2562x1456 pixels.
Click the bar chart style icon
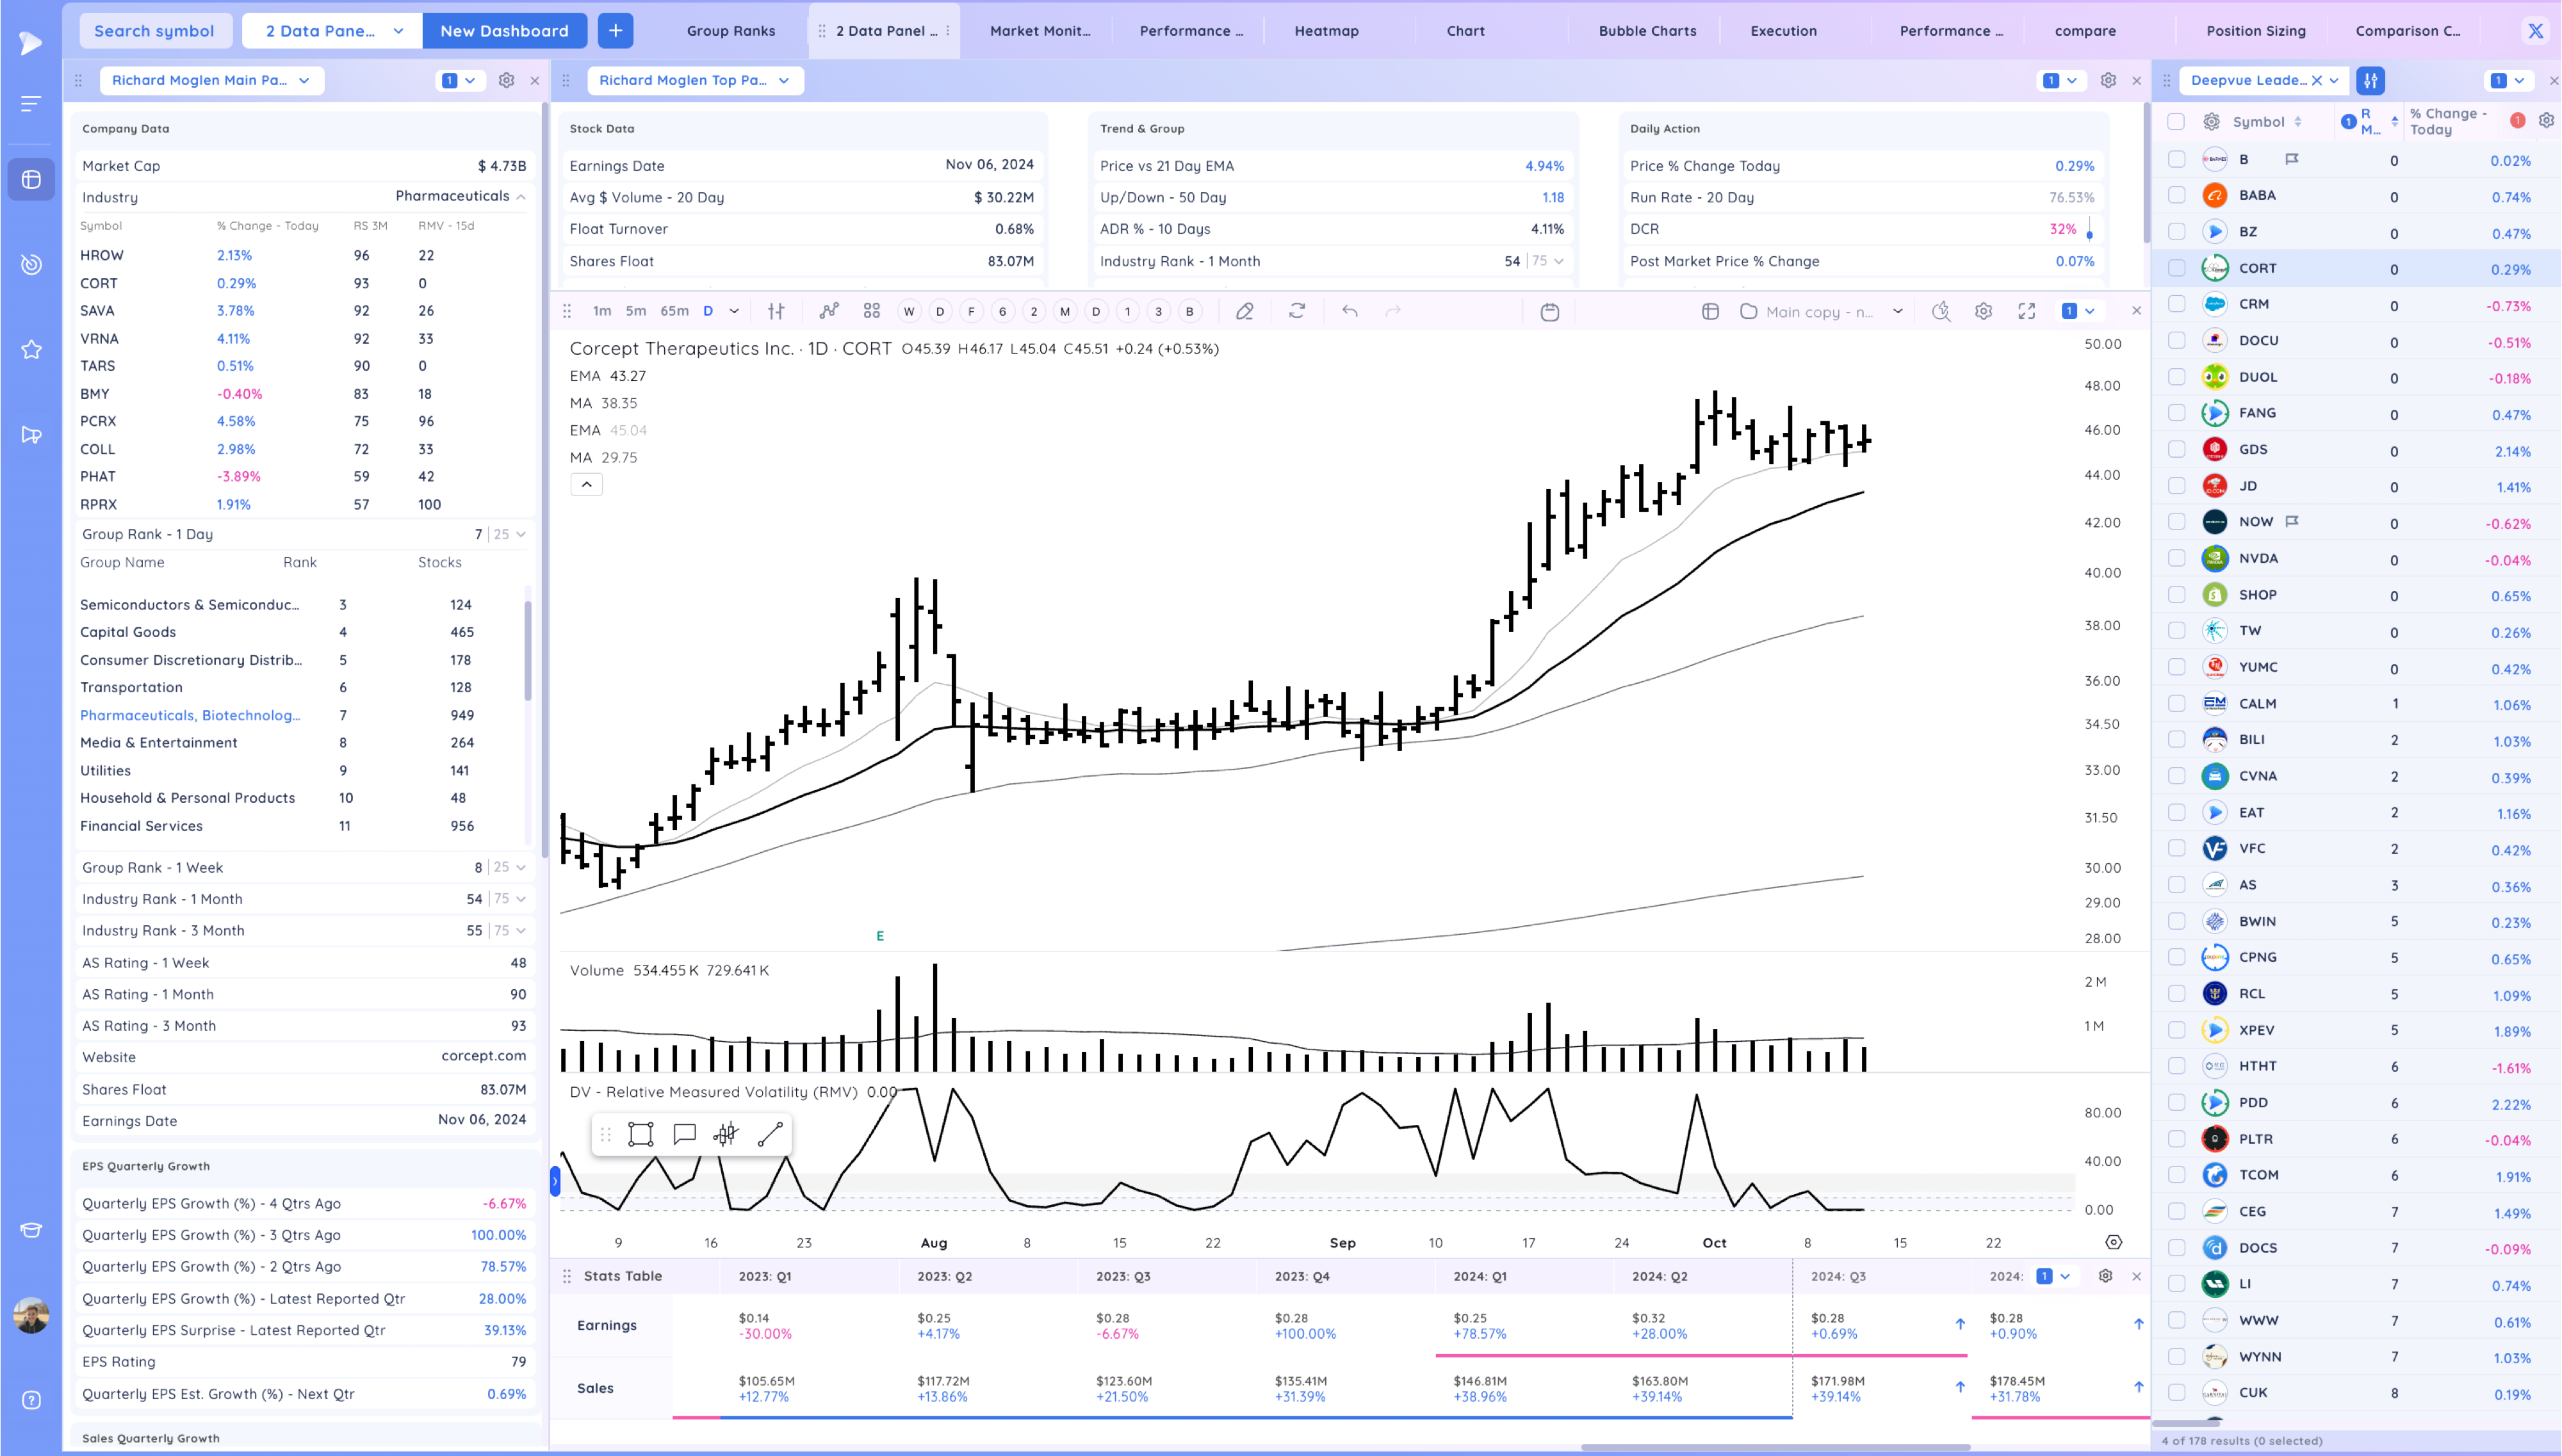(776, 311)
